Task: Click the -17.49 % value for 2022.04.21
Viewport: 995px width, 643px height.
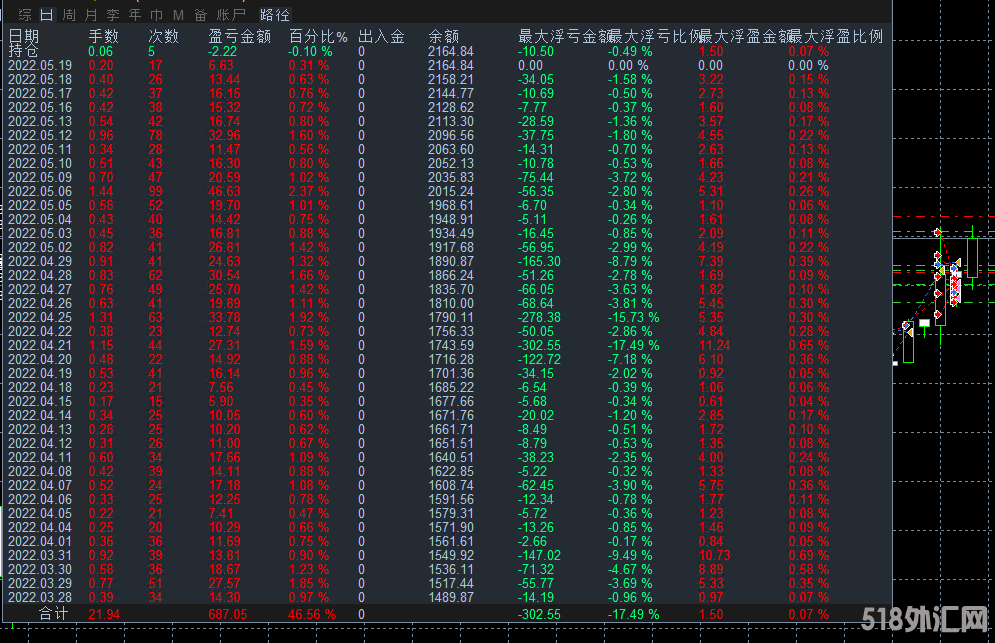Action: pyautogui.click(x=633, y=345)
